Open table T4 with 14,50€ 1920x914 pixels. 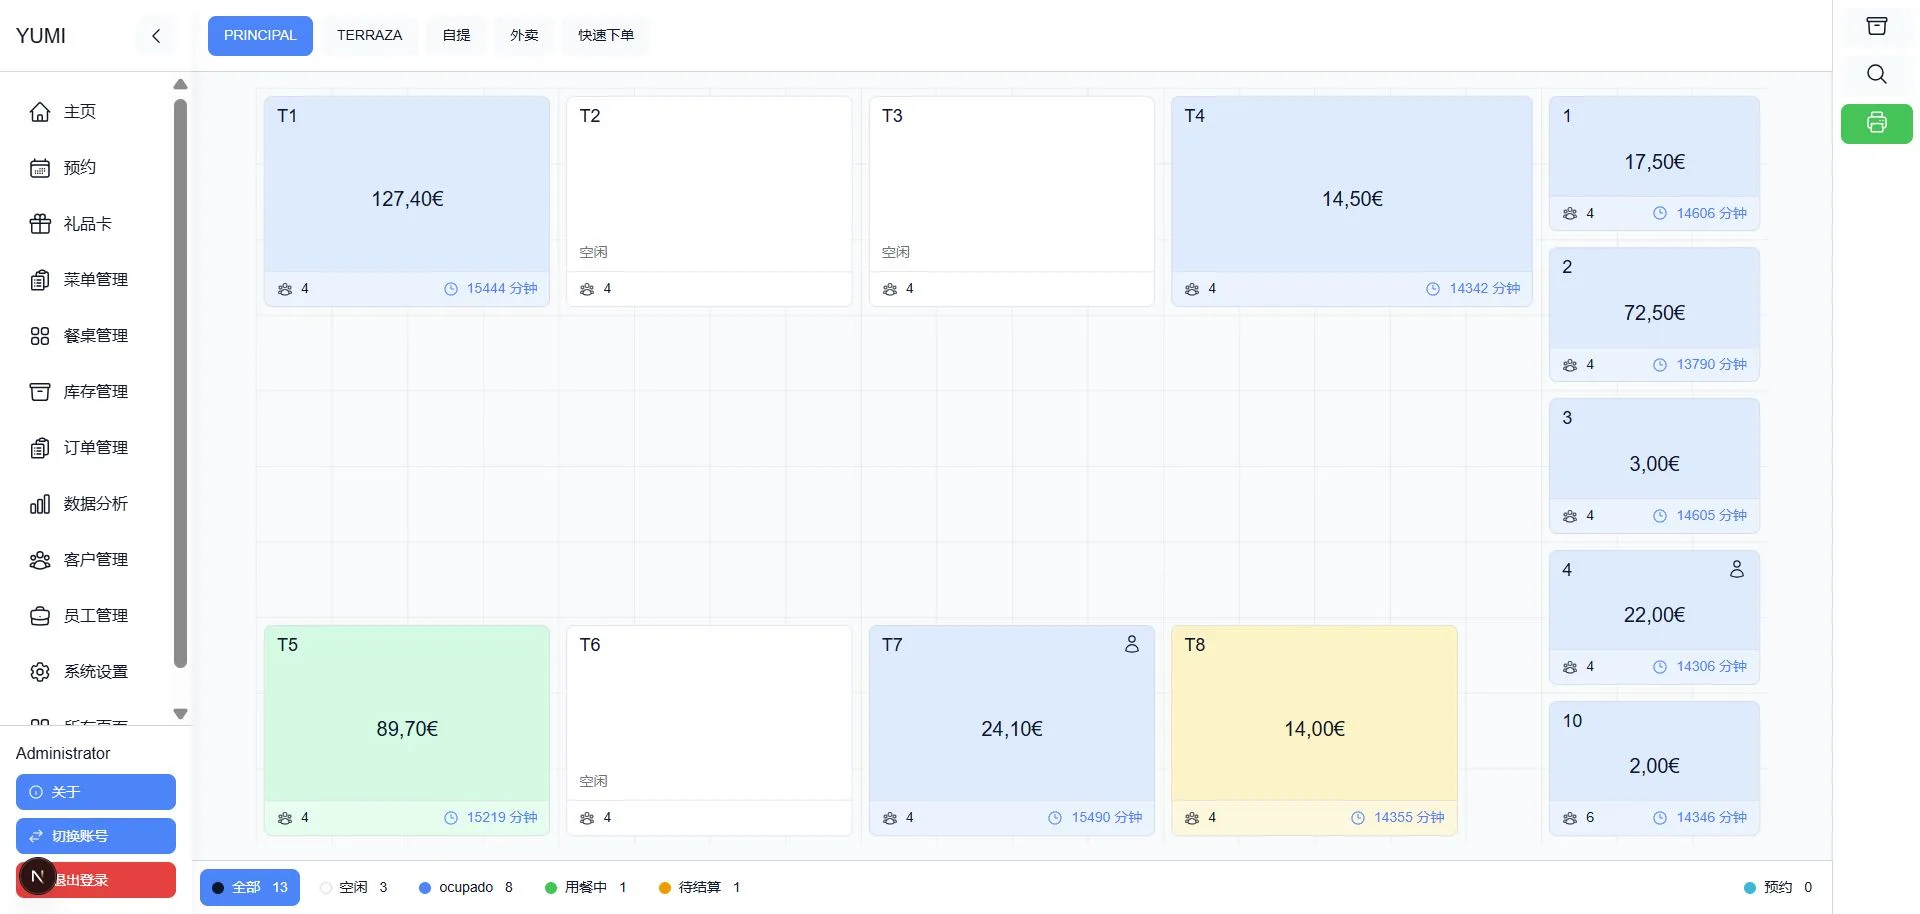click(x=1352, y=201)
